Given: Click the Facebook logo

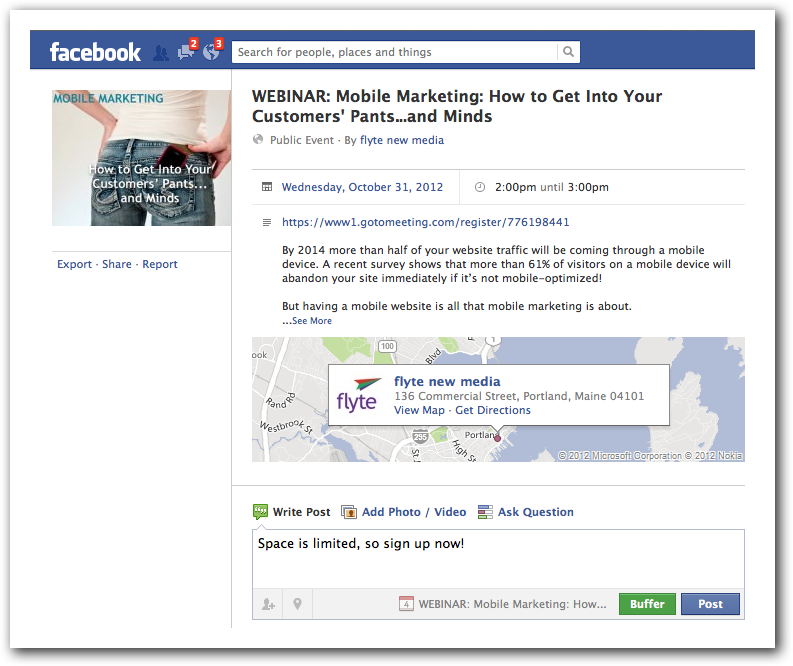Looking at the screenshot, I should [x=95, y=52].
